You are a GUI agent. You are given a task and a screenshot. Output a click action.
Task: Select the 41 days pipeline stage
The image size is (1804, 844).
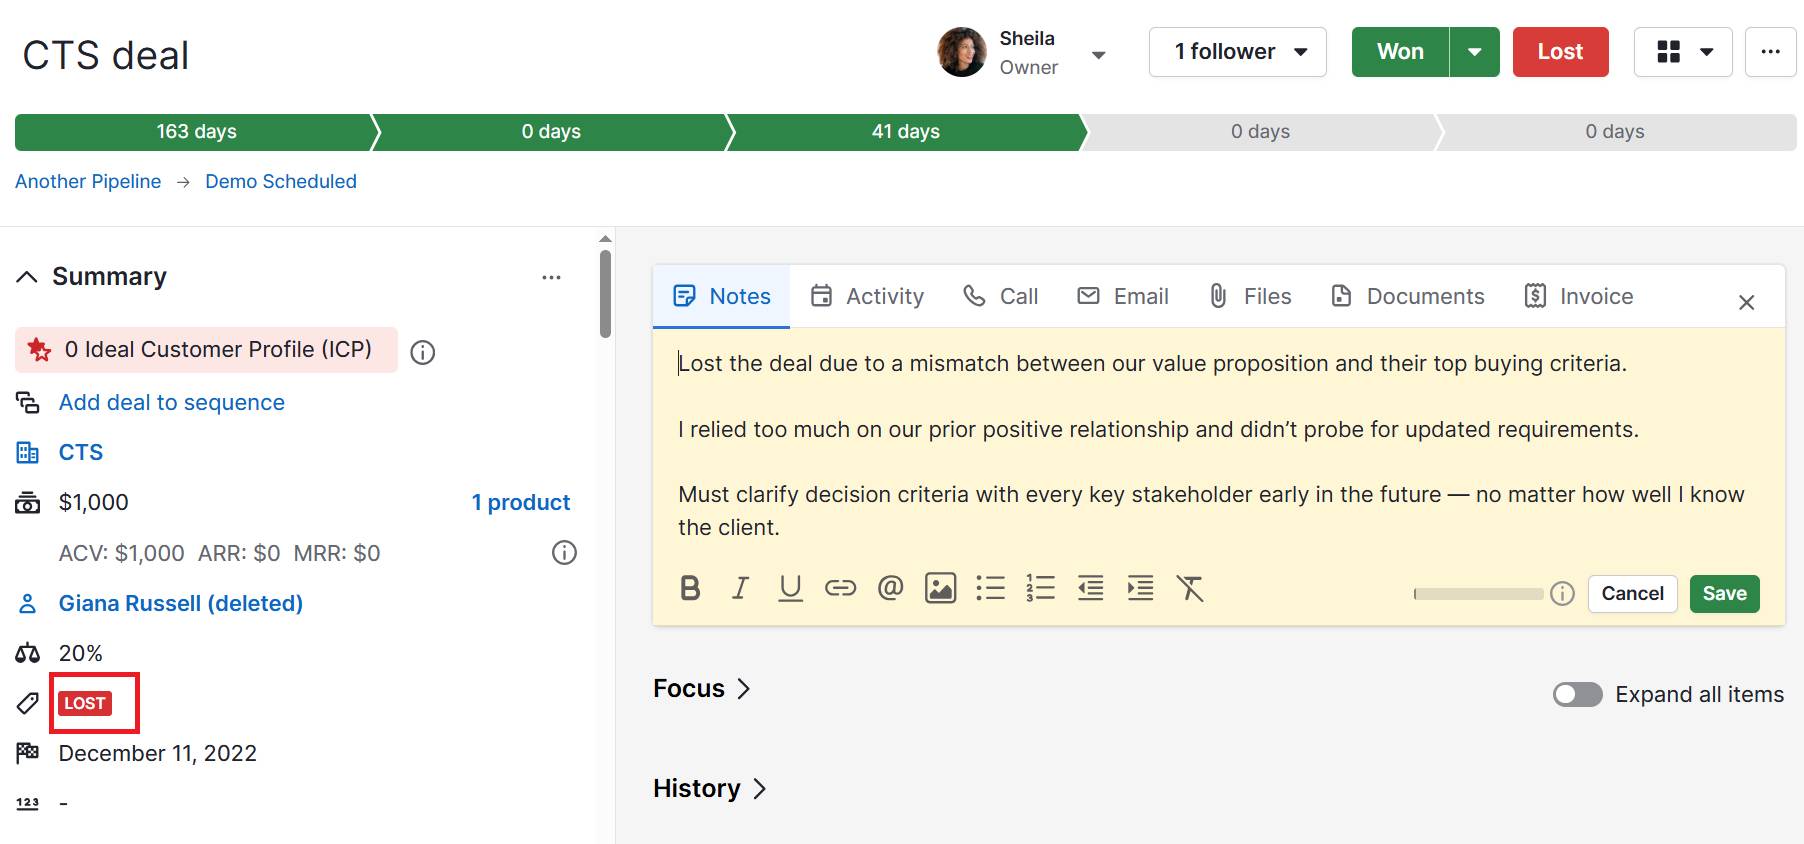click(906, 132)
